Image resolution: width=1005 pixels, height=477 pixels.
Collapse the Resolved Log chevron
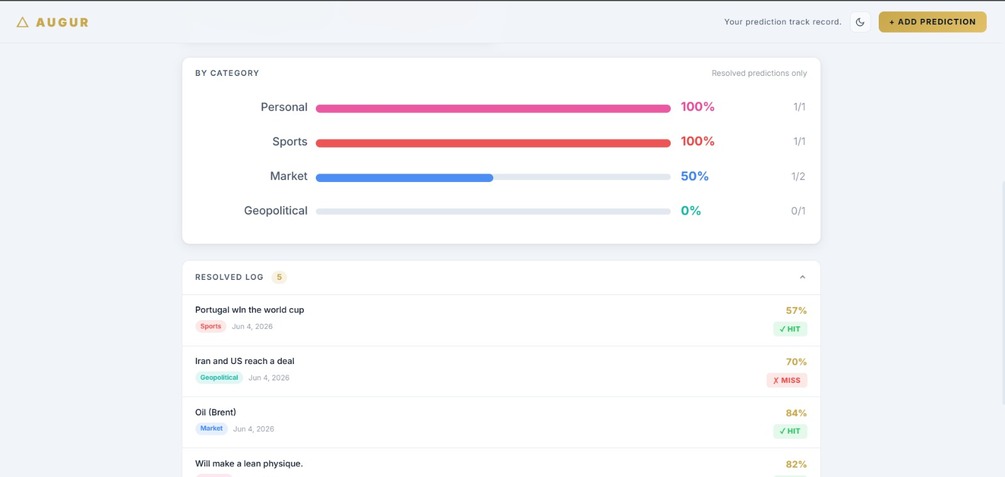click(802, 277)
